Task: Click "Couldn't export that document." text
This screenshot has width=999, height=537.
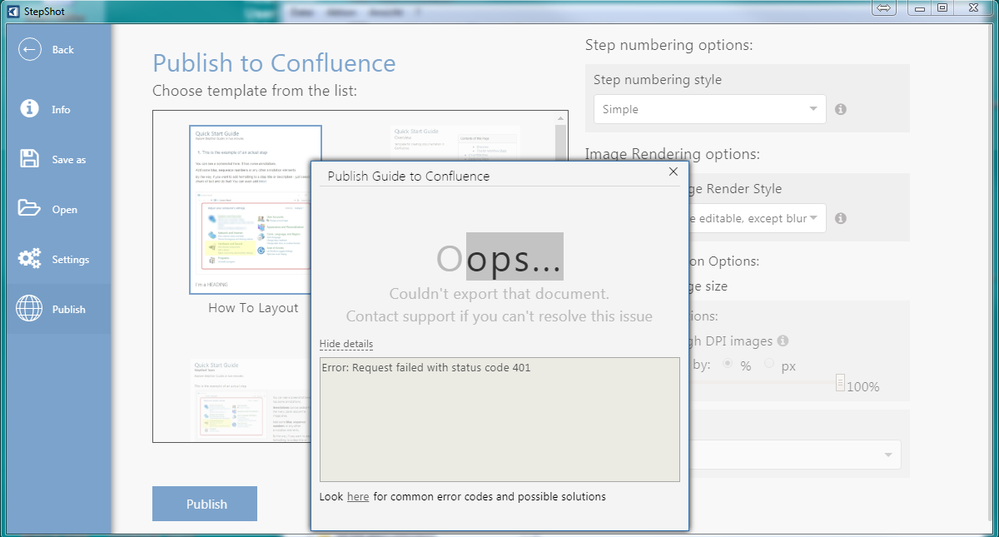Action: [499, 294]
